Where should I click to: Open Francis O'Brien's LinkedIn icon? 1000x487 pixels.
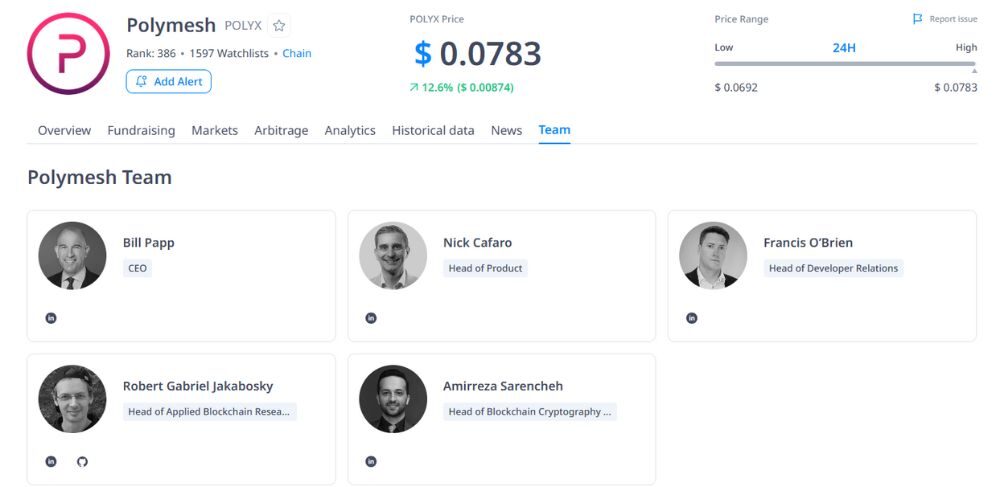(x=691, y=318)
